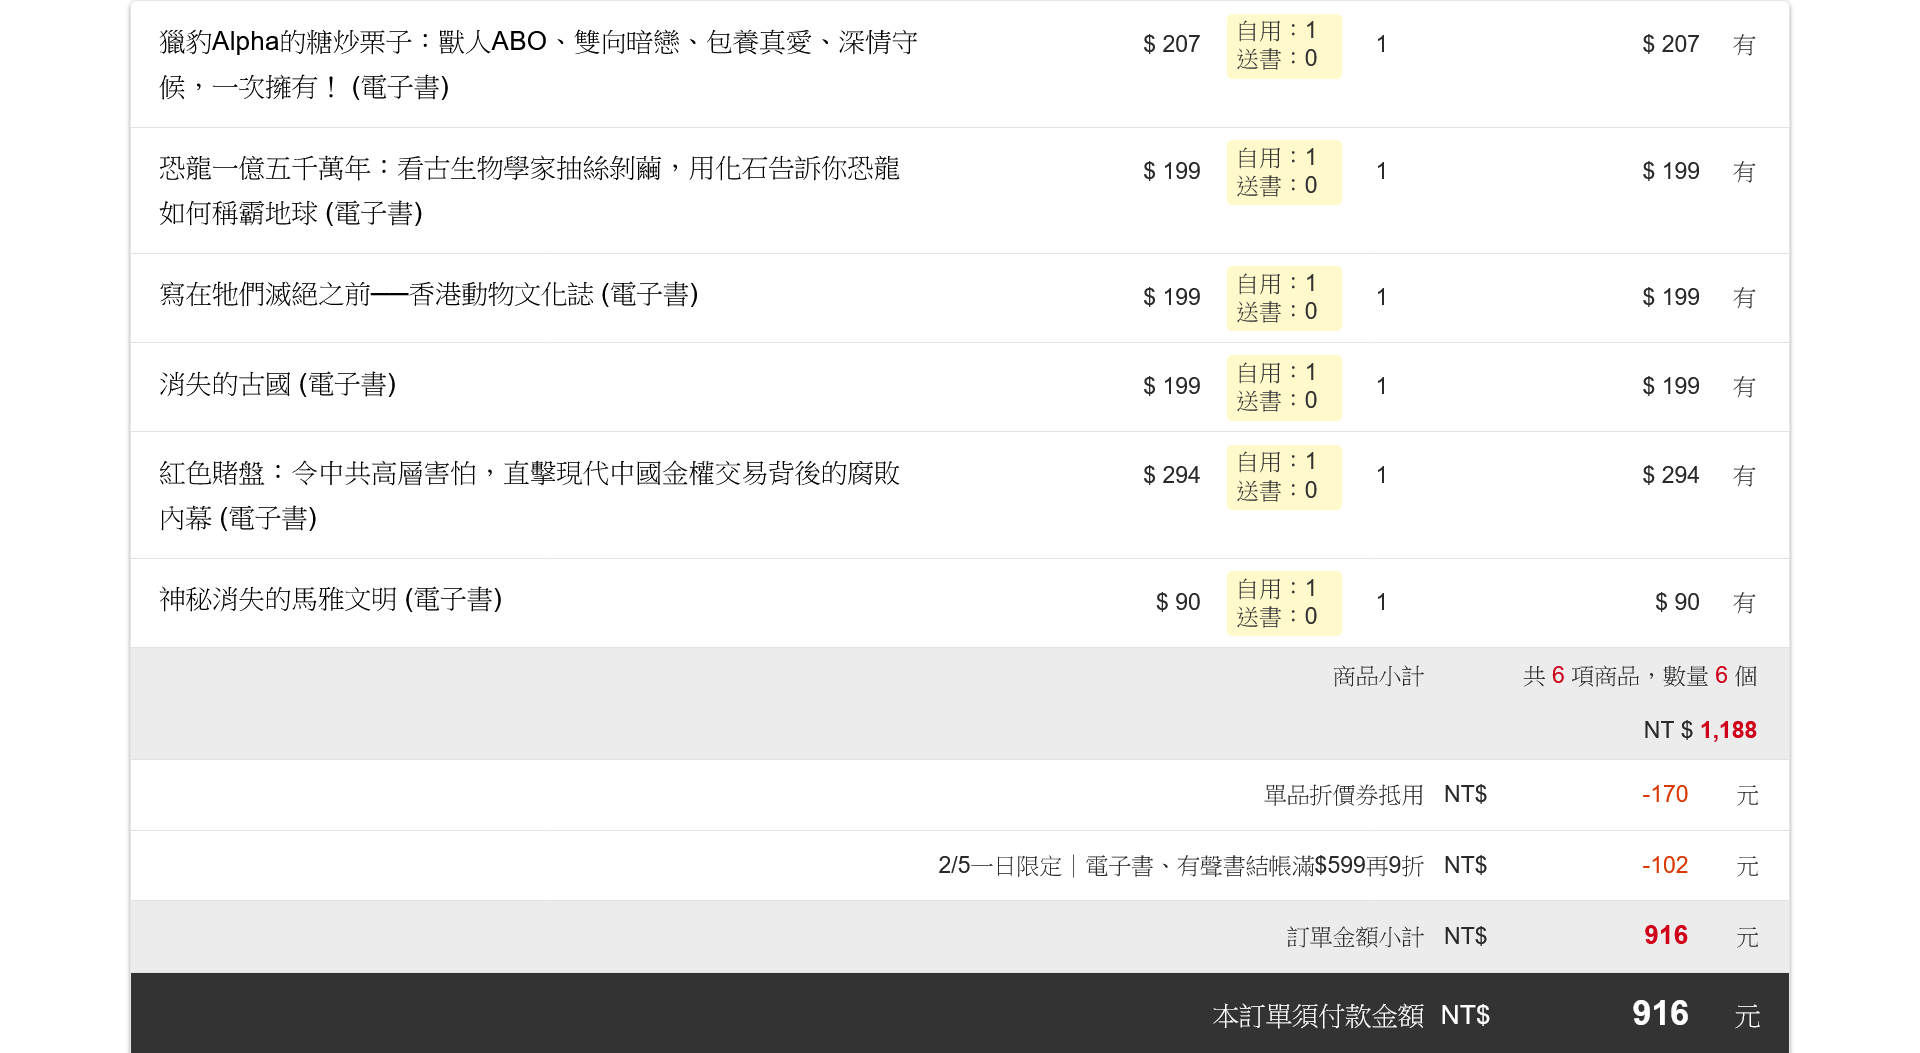
Task: Click the 訂單金額小計 label
Action: (1355, 937)
